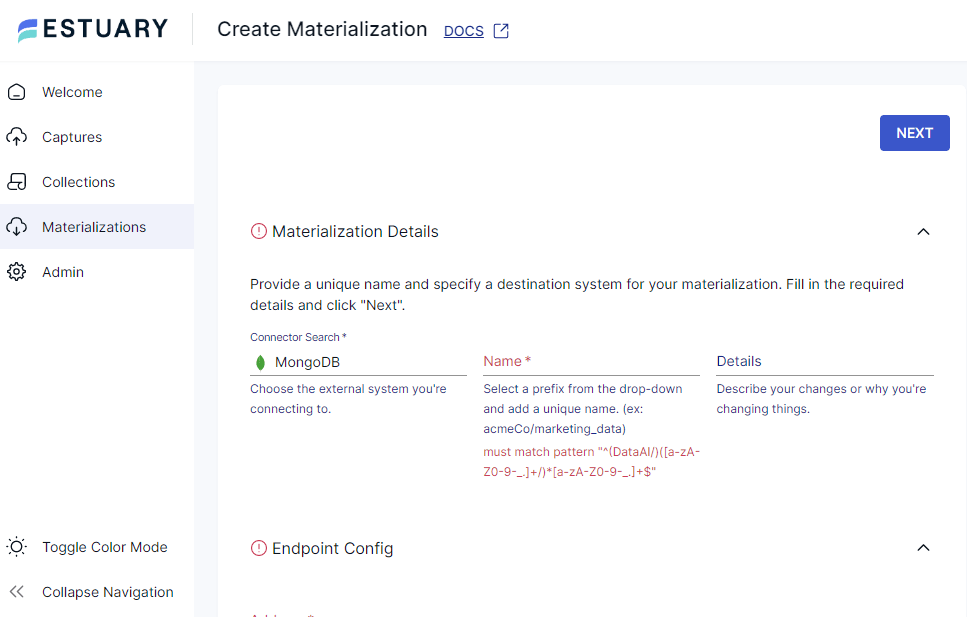Click the external-link icon next to DOCS
The image size is (967, 617).
click(501, 30)
